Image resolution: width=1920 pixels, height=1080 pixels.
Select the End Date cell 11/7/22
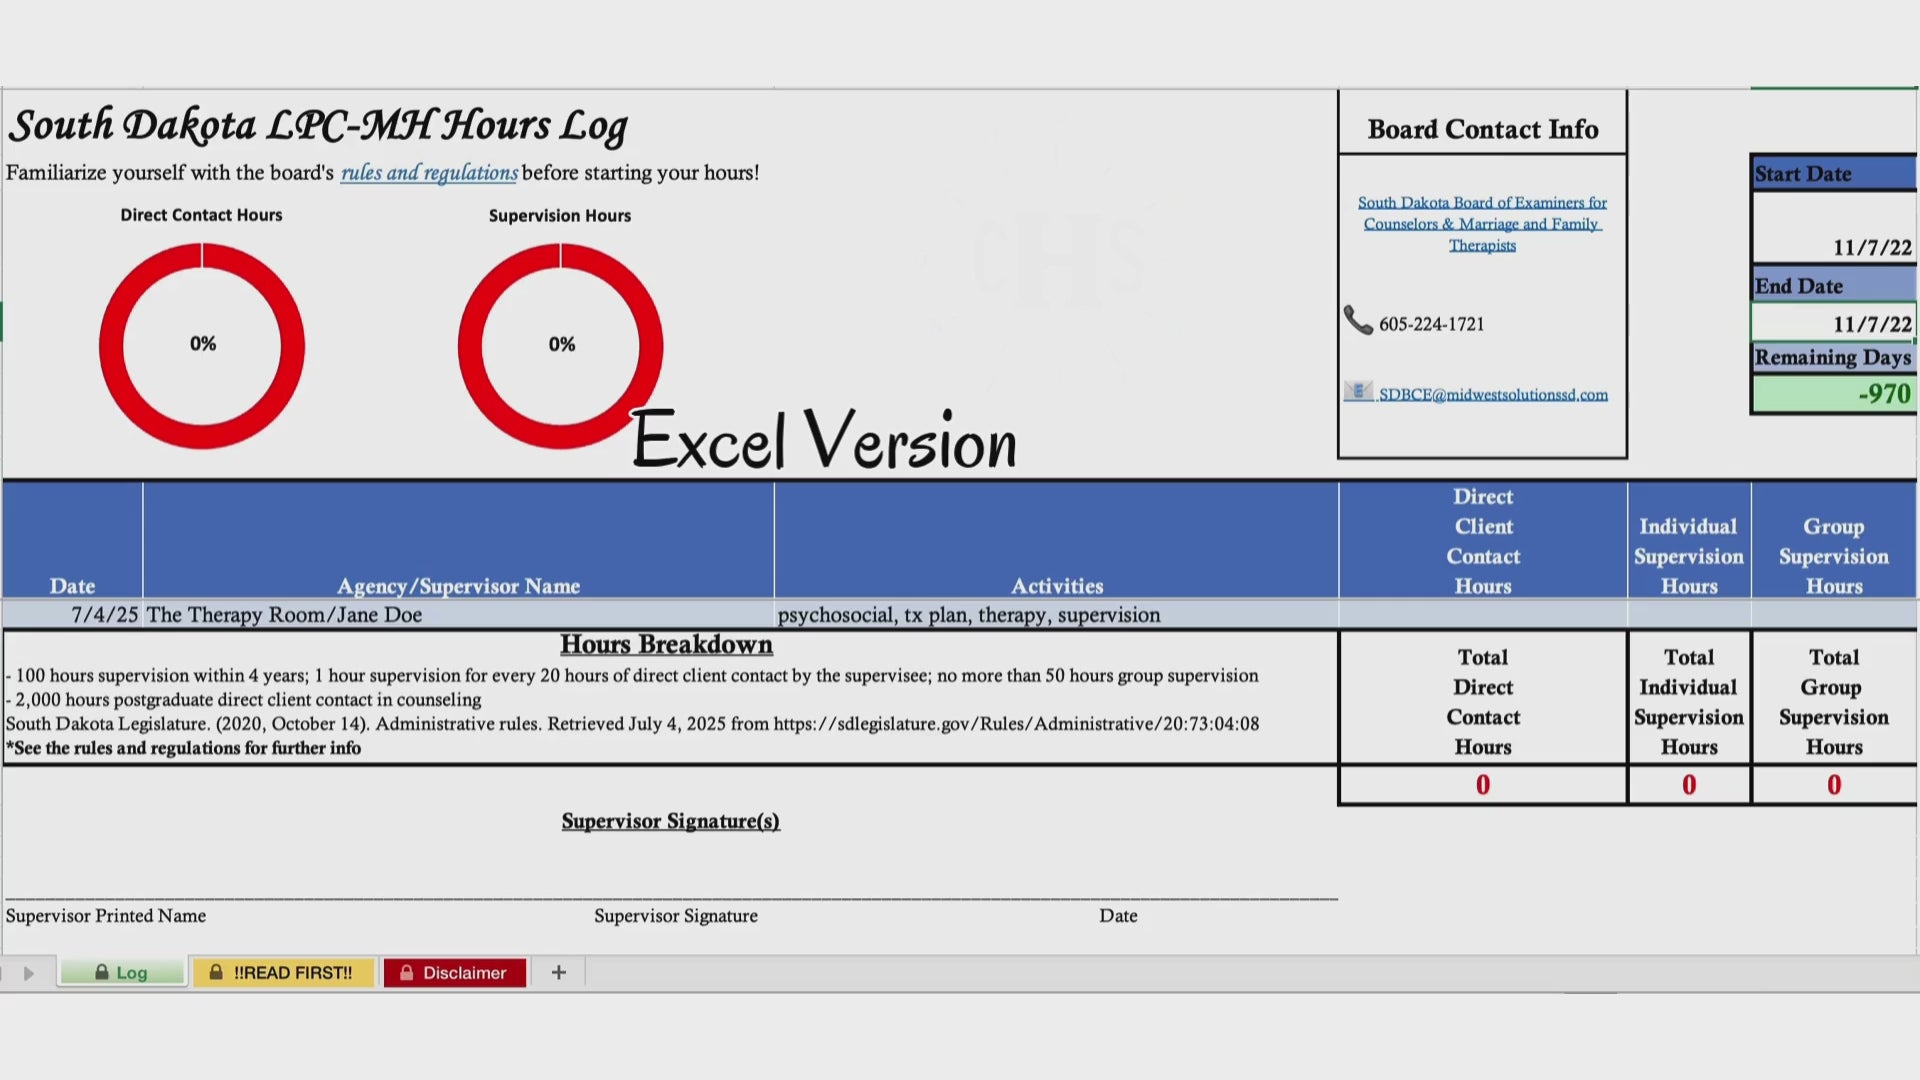pos(1834,323)
